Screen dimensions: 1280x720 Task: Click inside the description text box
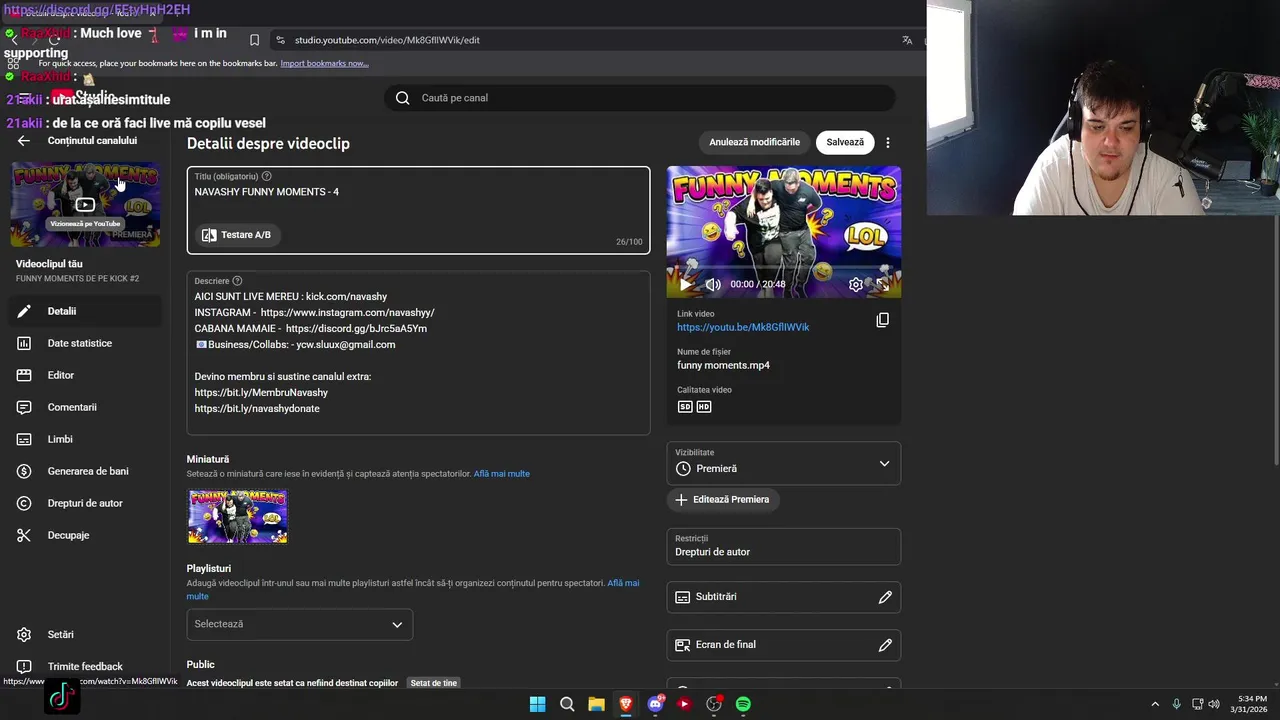(x=418, y=352)
